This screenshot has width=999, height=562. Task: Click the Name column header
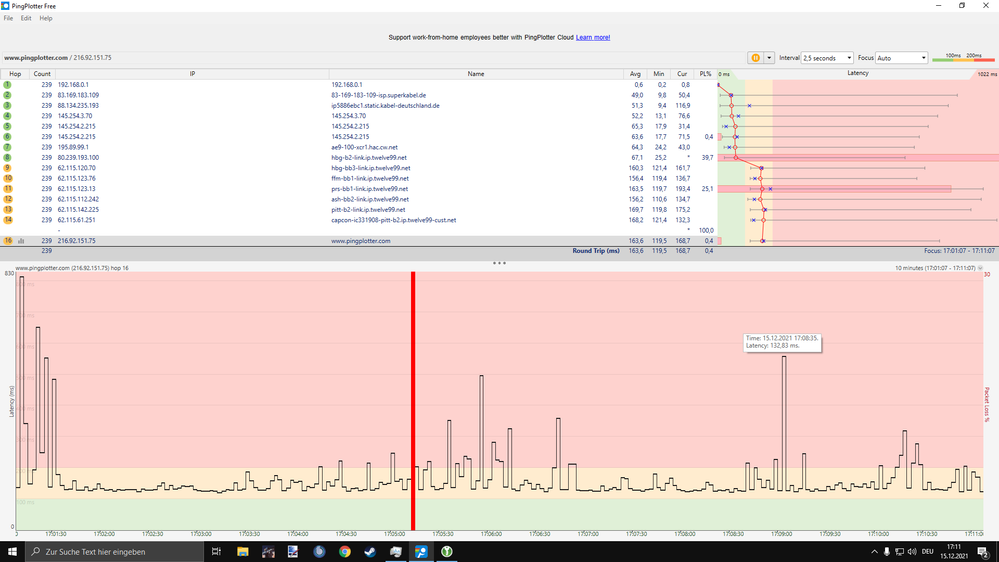tap(476, 74)
